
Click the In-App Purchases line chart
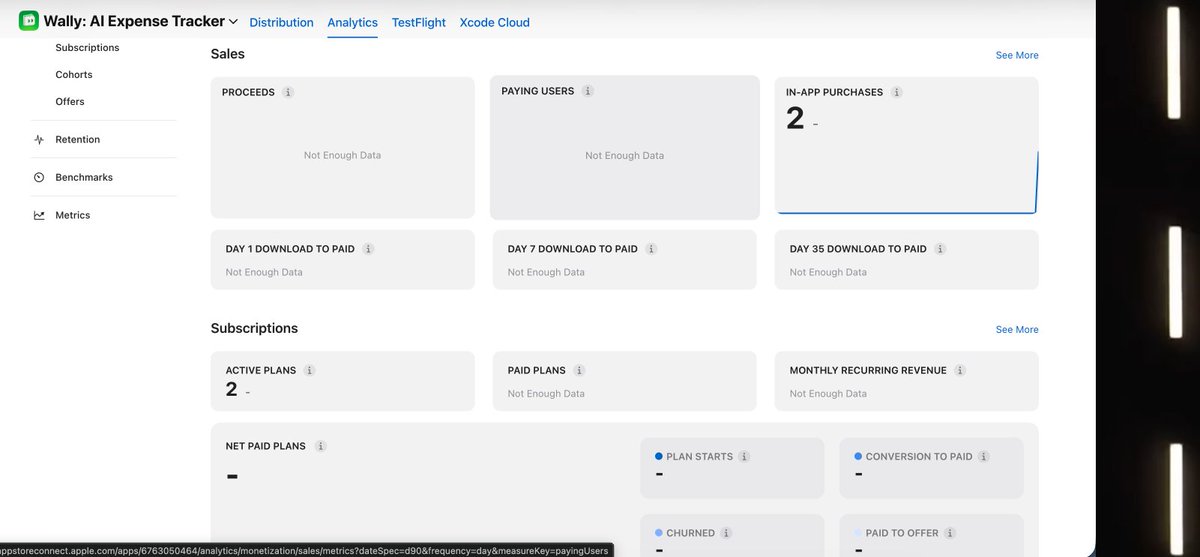click(907, 182)
